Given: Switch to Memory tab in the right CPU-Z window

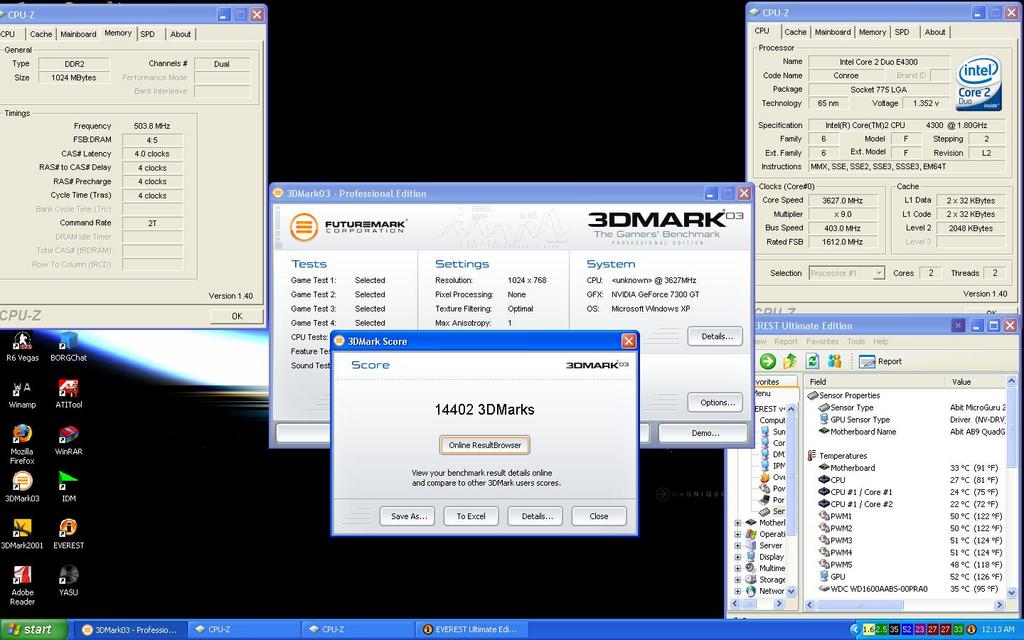Looking at the screenshot, I should coord(872,32).
